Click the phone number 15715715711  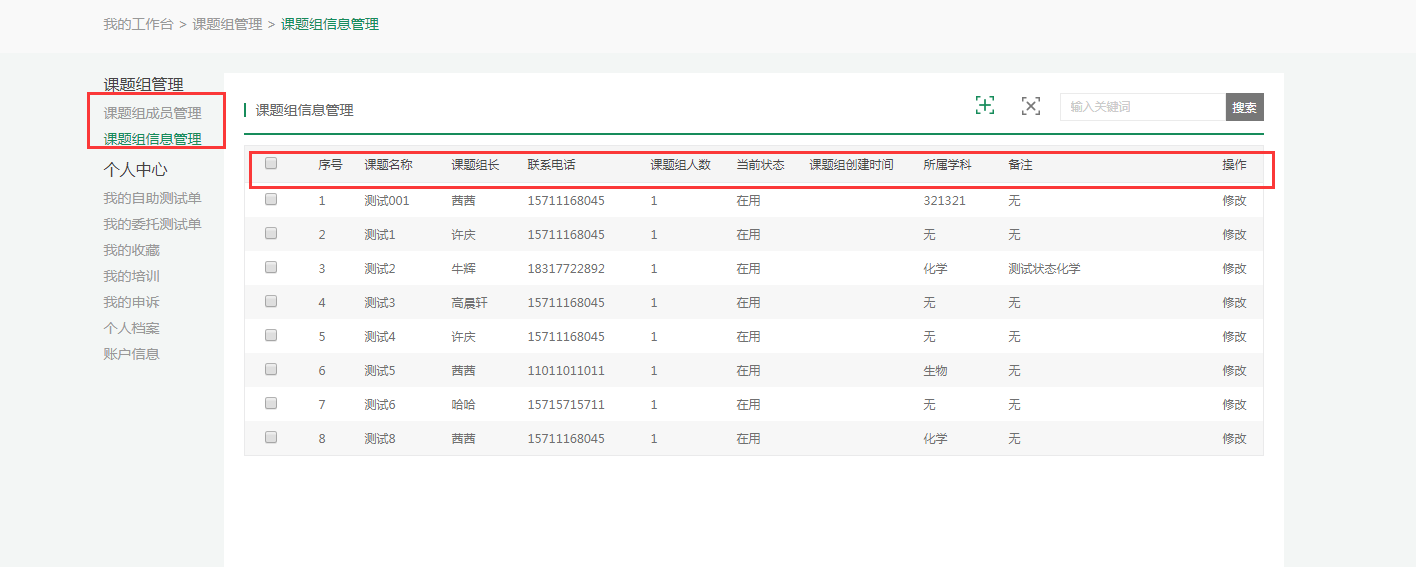[566, 405]
